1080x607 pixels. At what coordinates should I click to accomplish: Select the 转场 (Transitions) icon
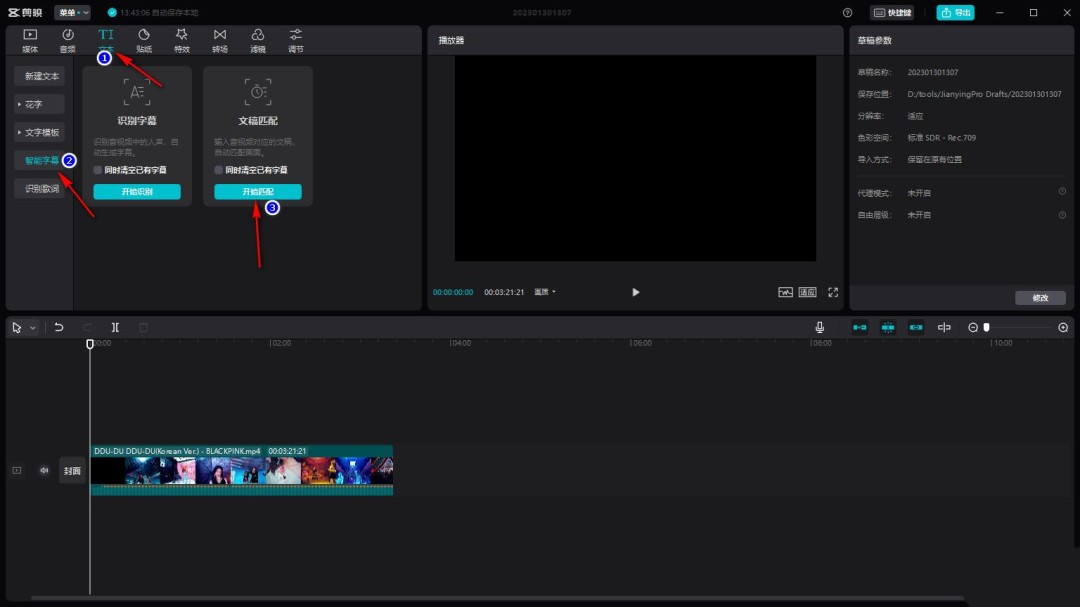tap(220, 40)
